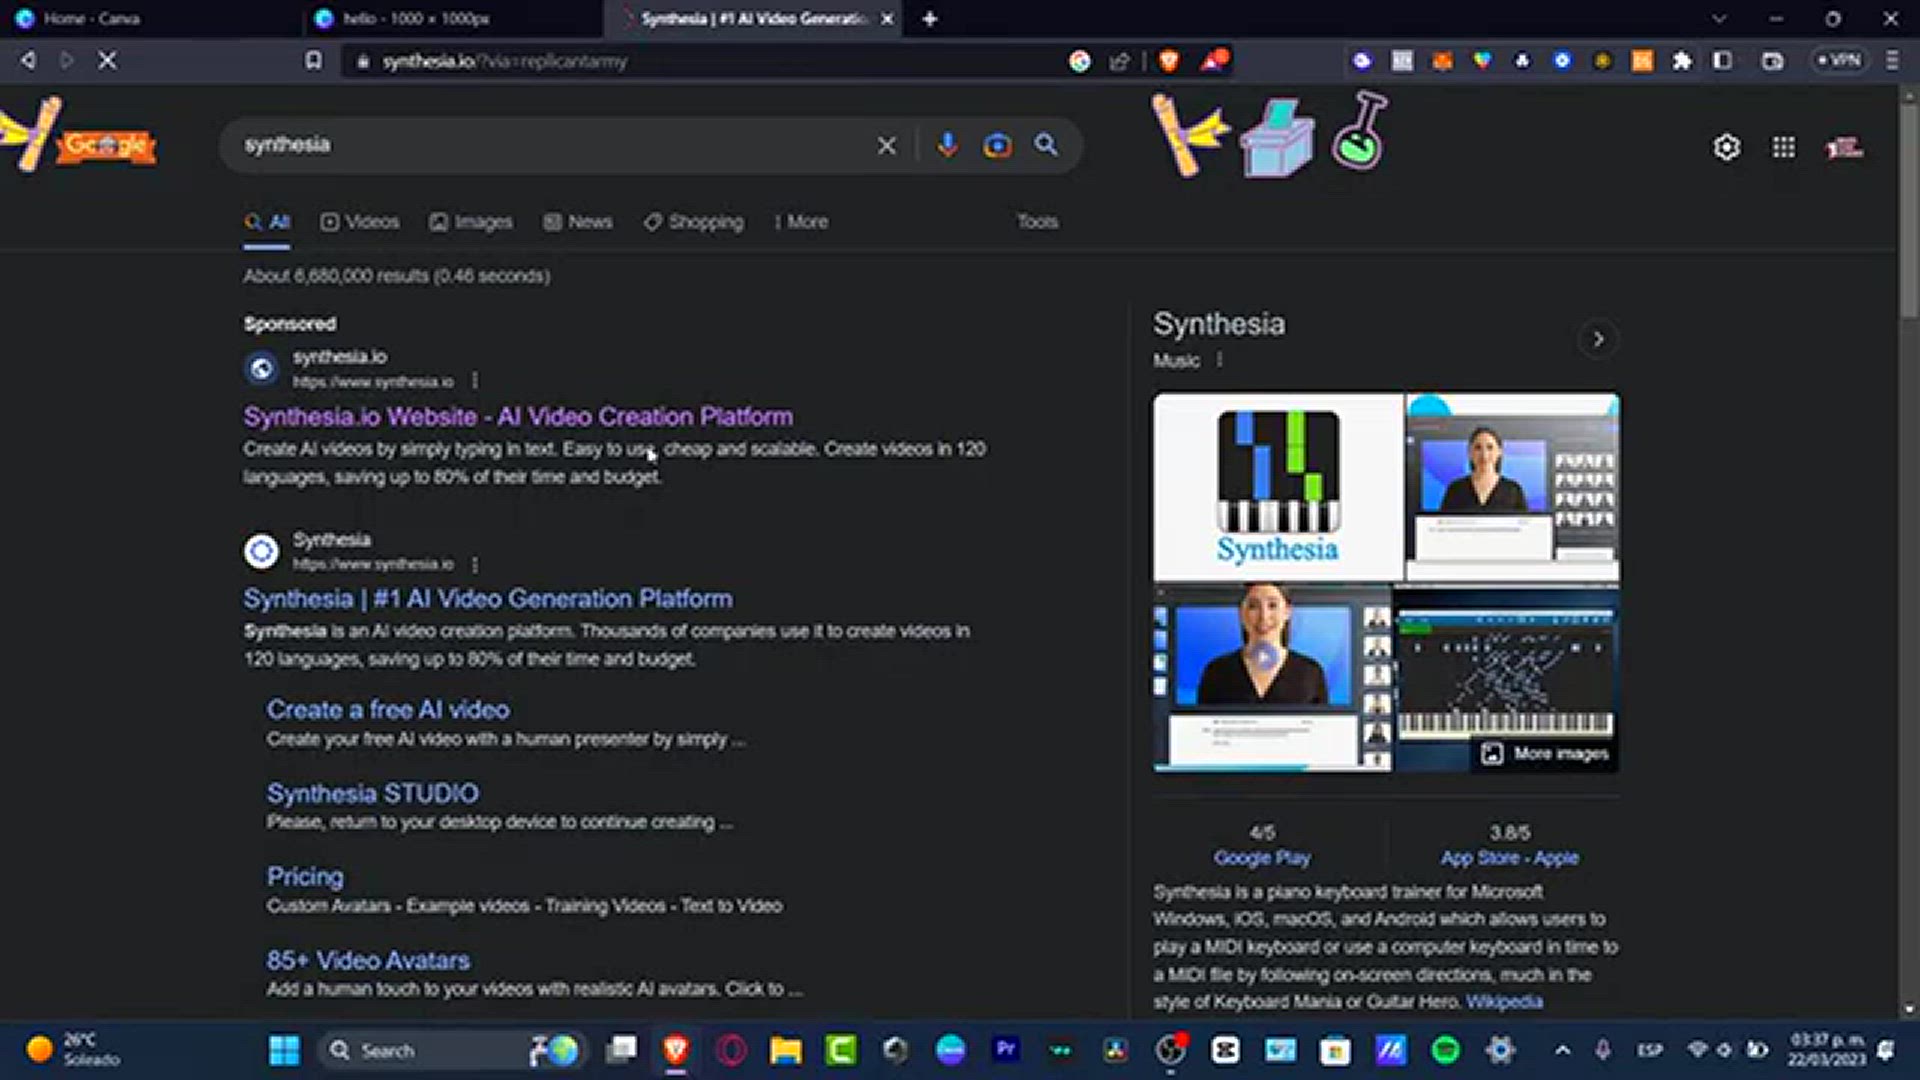Clear the search box with X
The image size is (1920, 1080).
(x=886, y=146)
